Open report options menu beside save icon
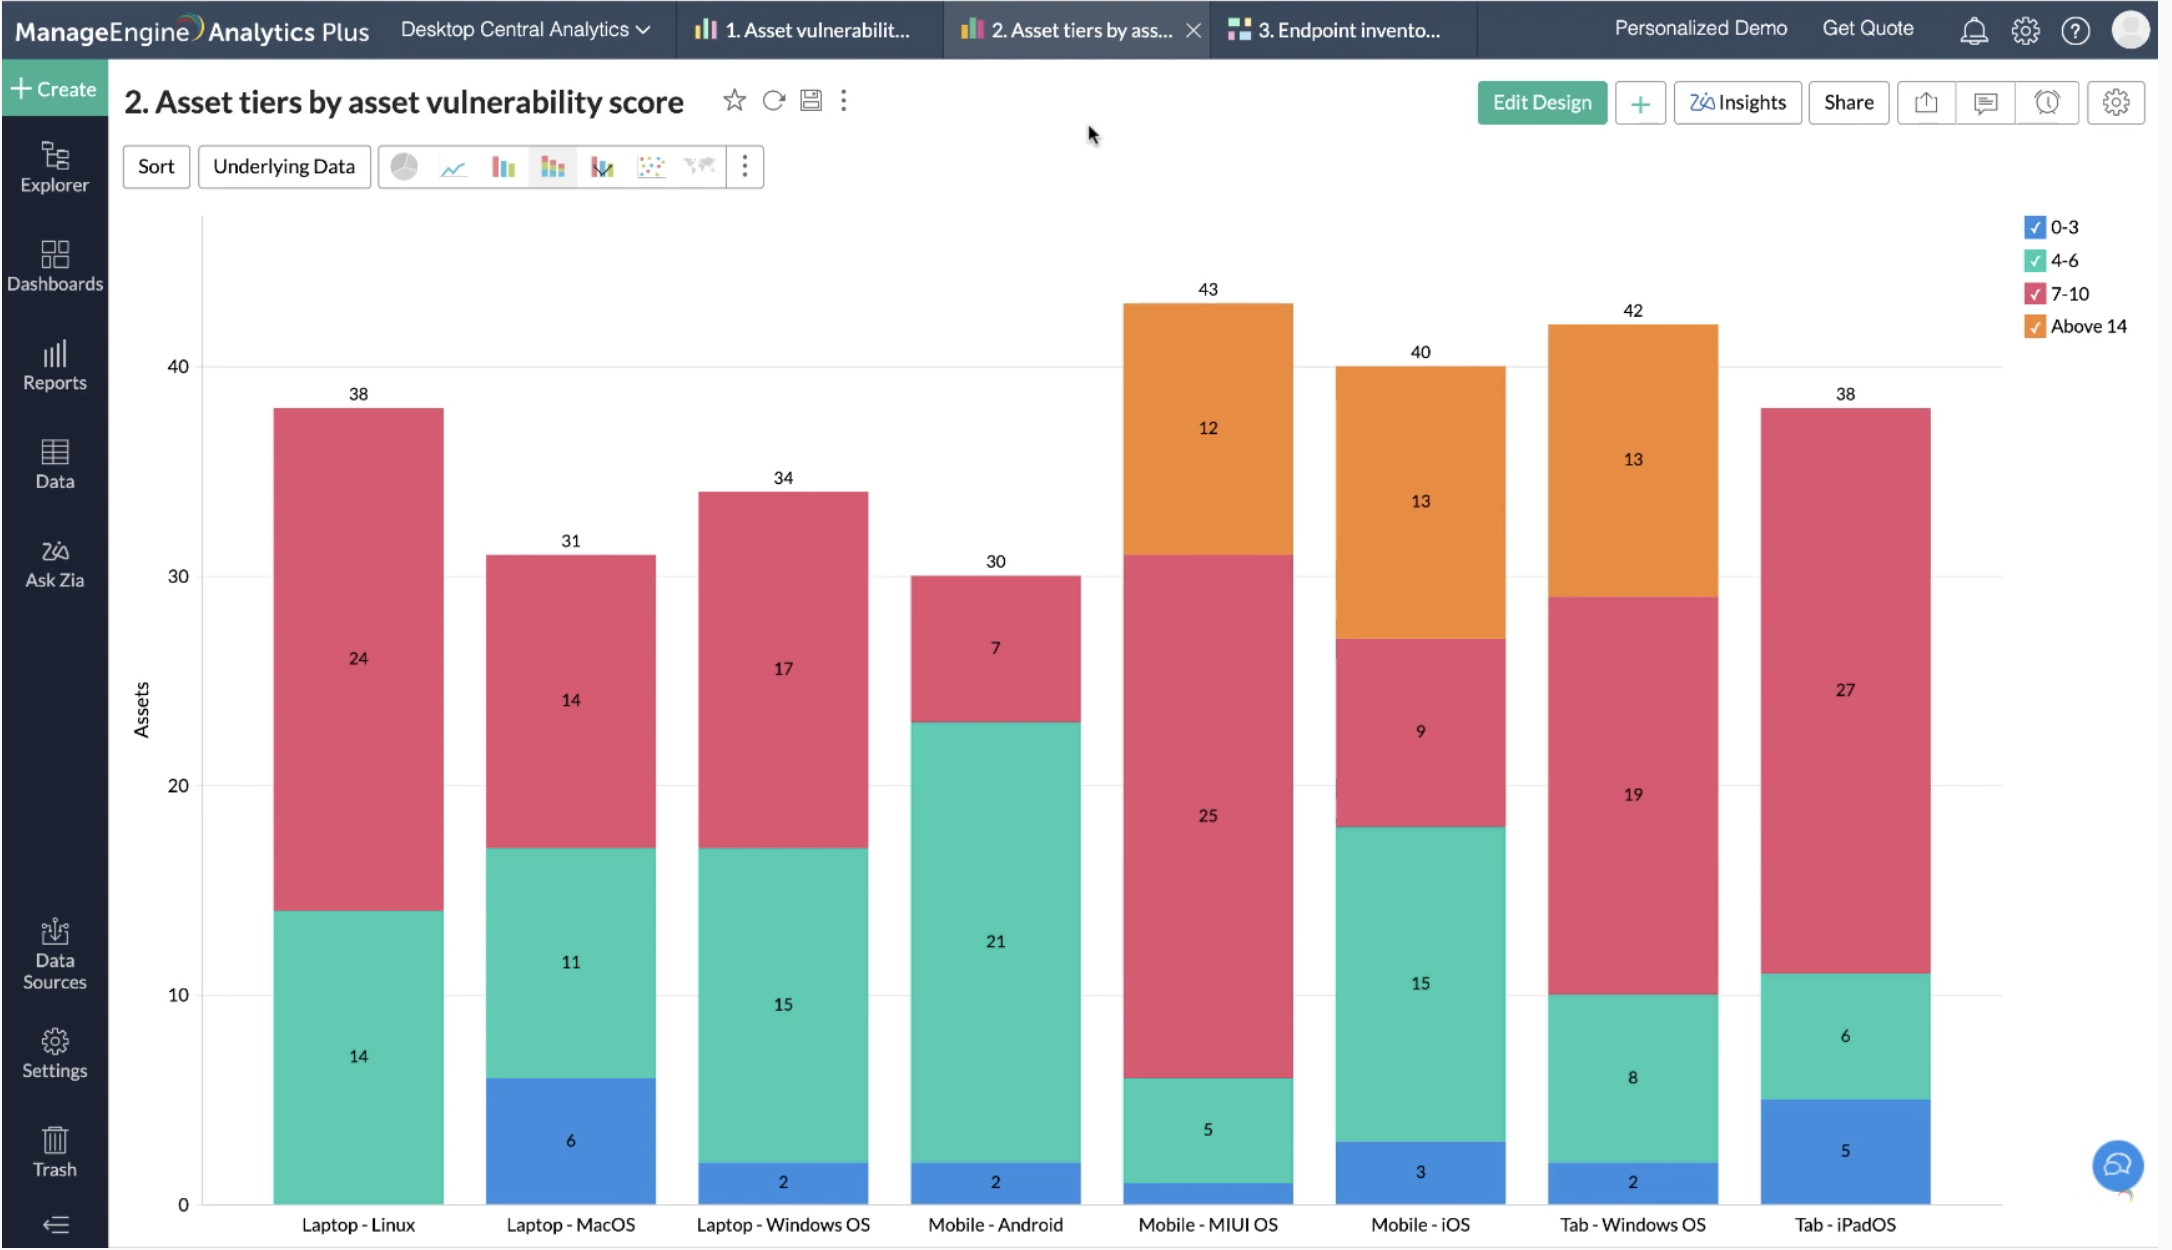Screen dimensions: 2172x1250 (x=844, y=101)
